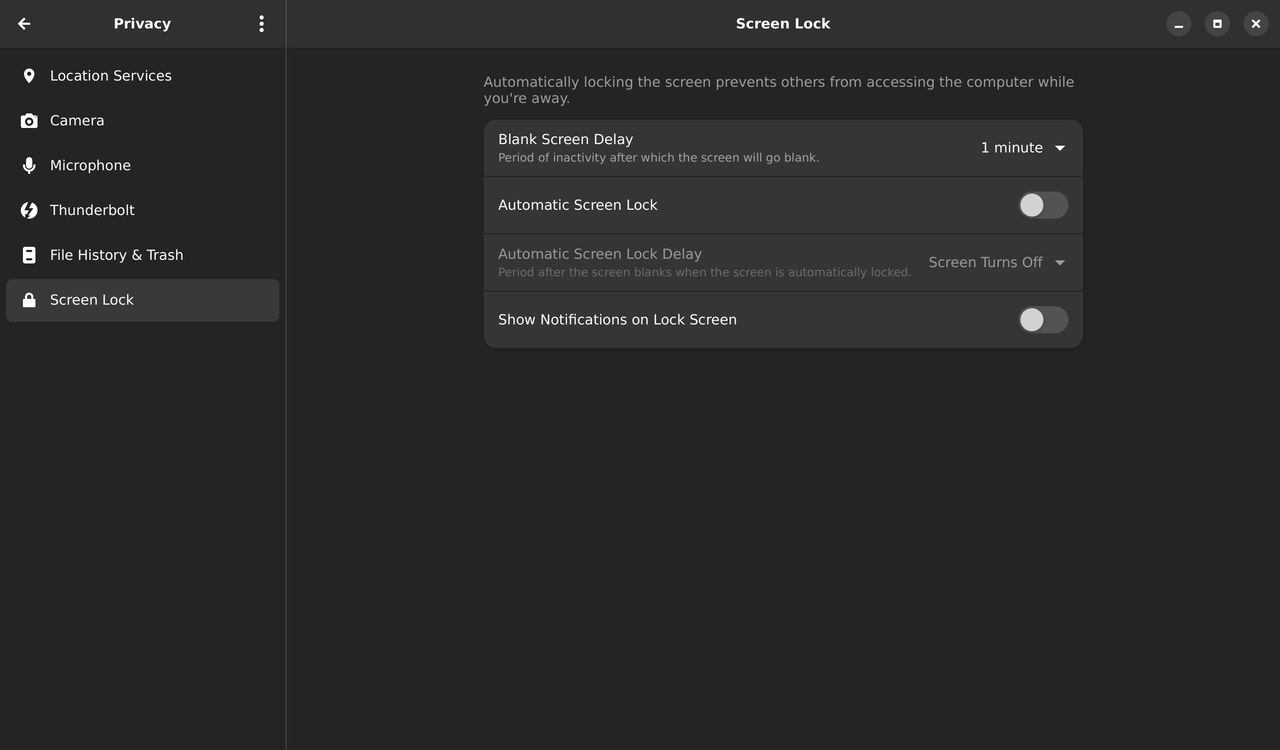Open the Automatic Screen Lock Delay dropdown
This screenshot has width=1280, height=750.
[x=995, y=262]
